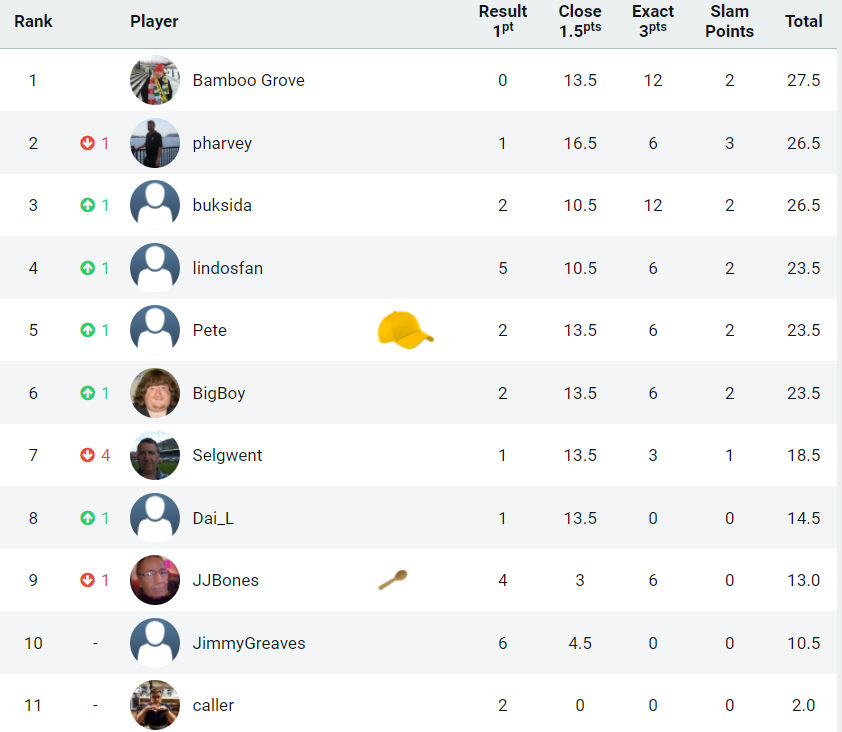Open BigBoy's avatar picture
This screenshot has height=732, width=842.
155,393
